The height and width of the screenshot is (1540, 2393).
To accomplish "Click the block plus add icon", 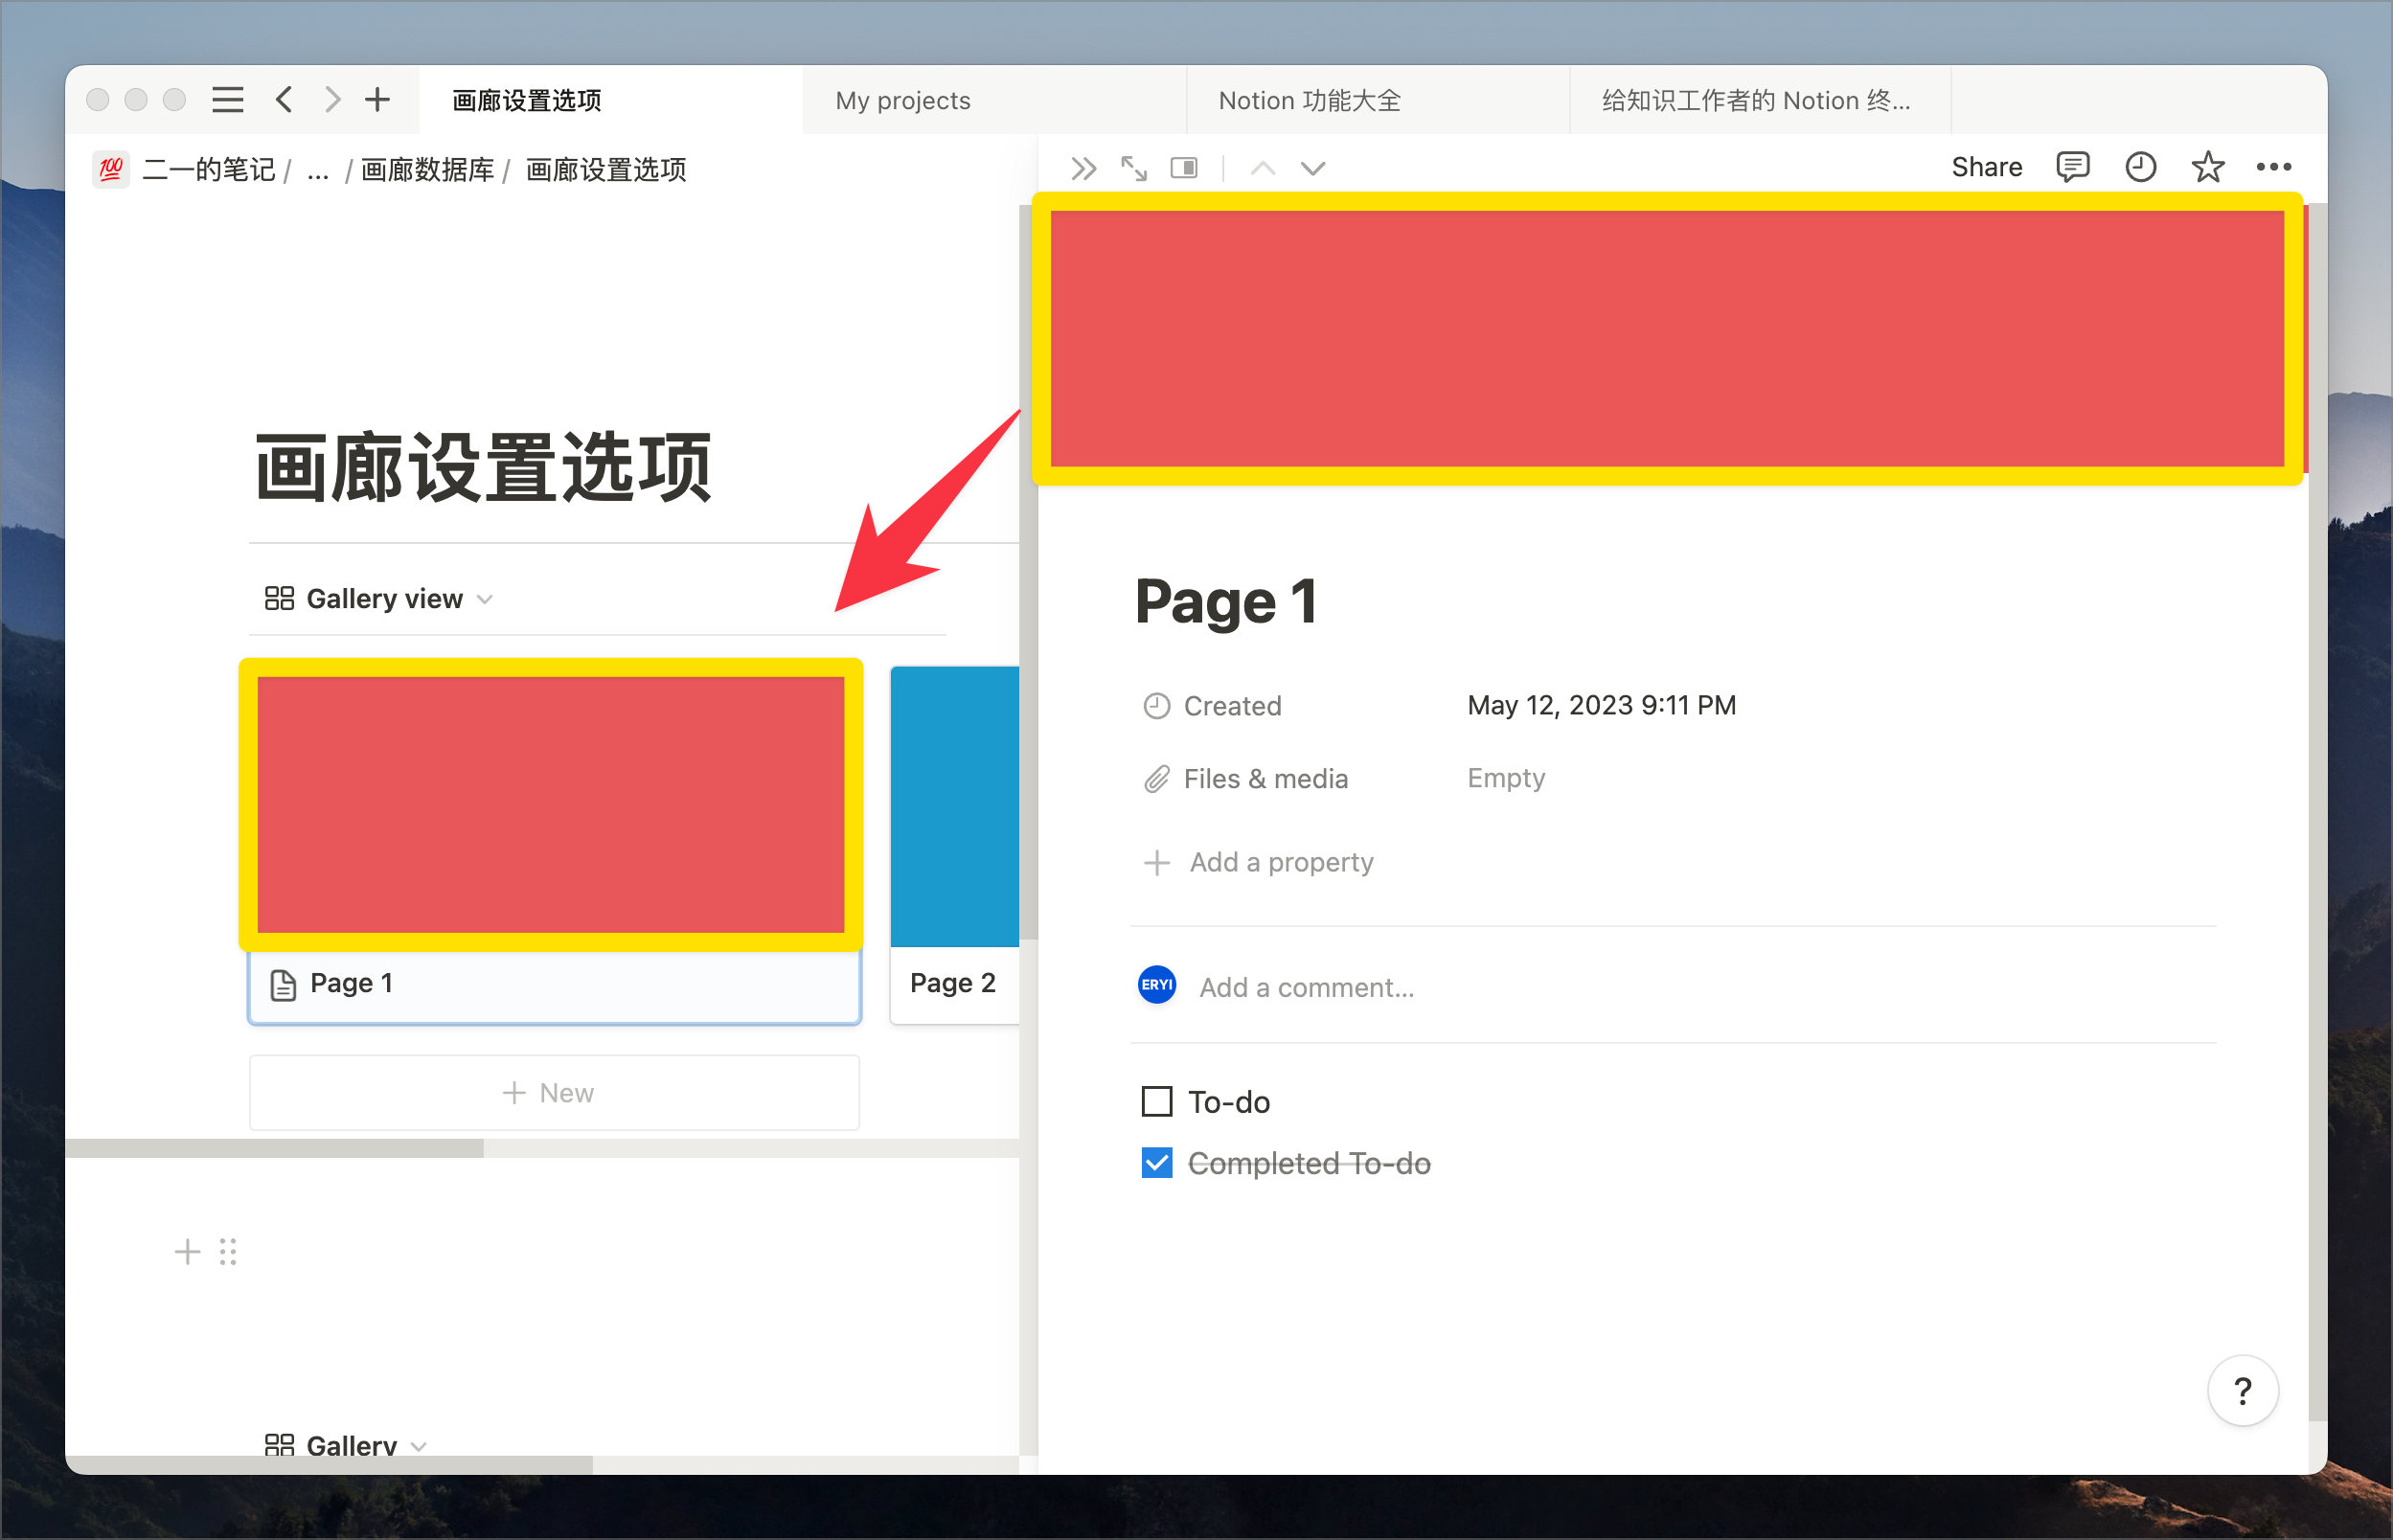I will (x=187, y=1251).
